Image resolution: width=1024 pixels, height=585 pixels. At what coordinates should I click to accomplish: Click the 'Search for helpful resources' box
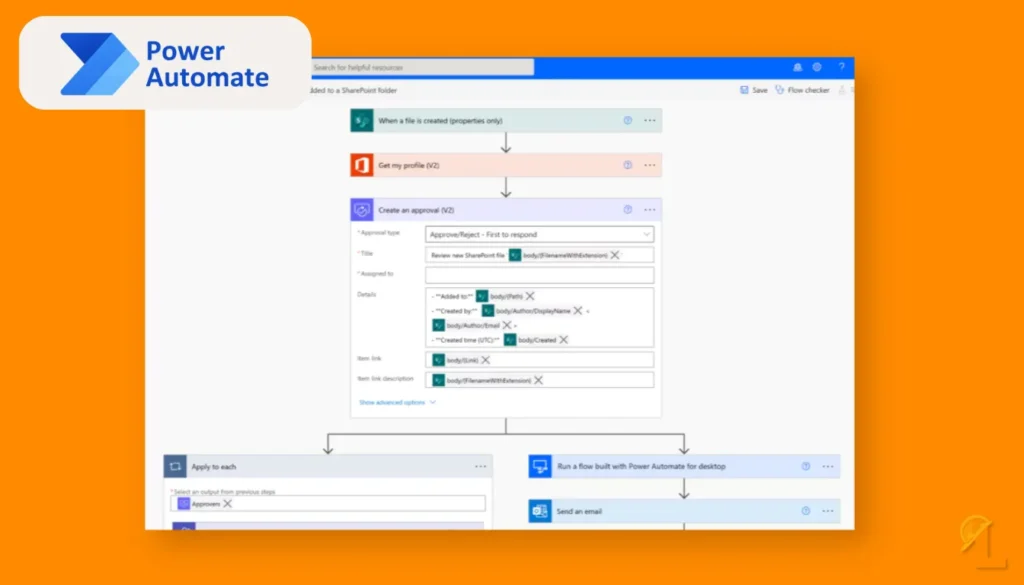(422, 67)
